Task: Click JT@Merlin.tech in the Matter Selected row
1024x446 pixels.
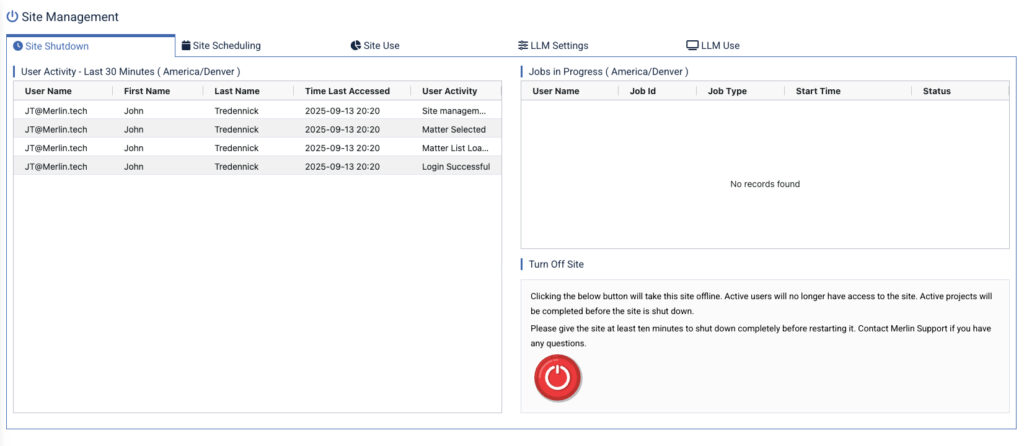Action: point(56,129)
